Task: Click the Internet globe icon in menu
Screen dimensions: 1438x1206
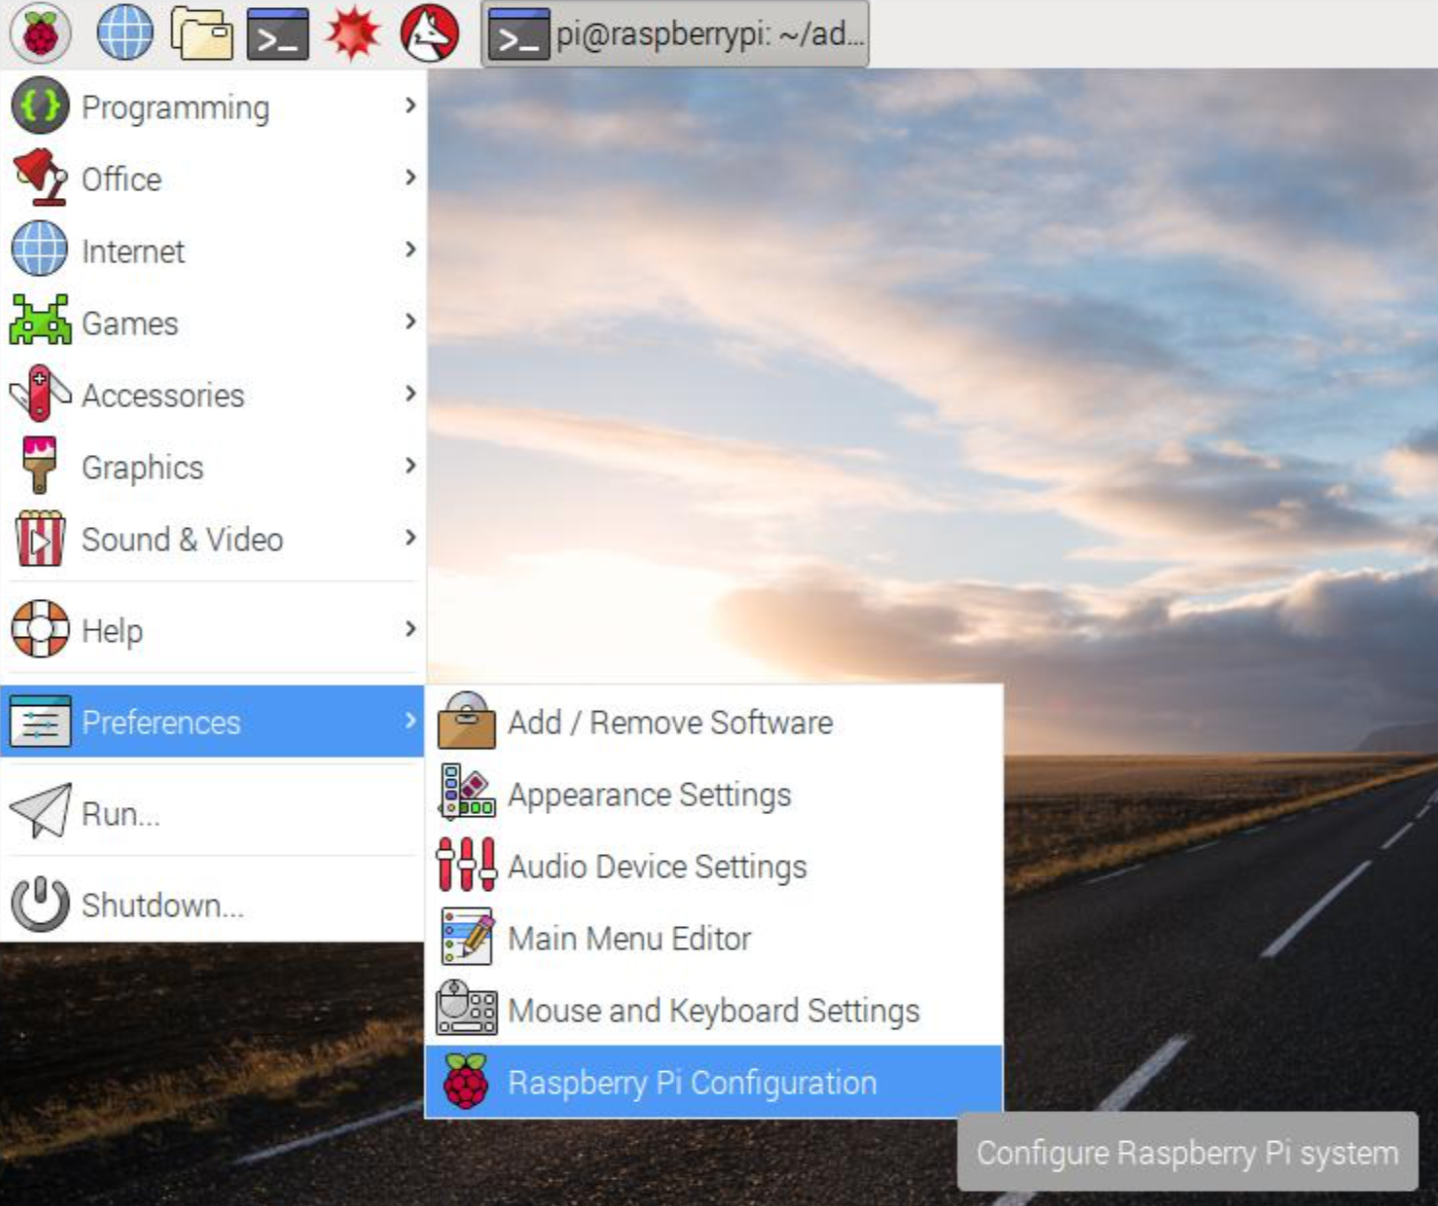Action: (40, 249)
